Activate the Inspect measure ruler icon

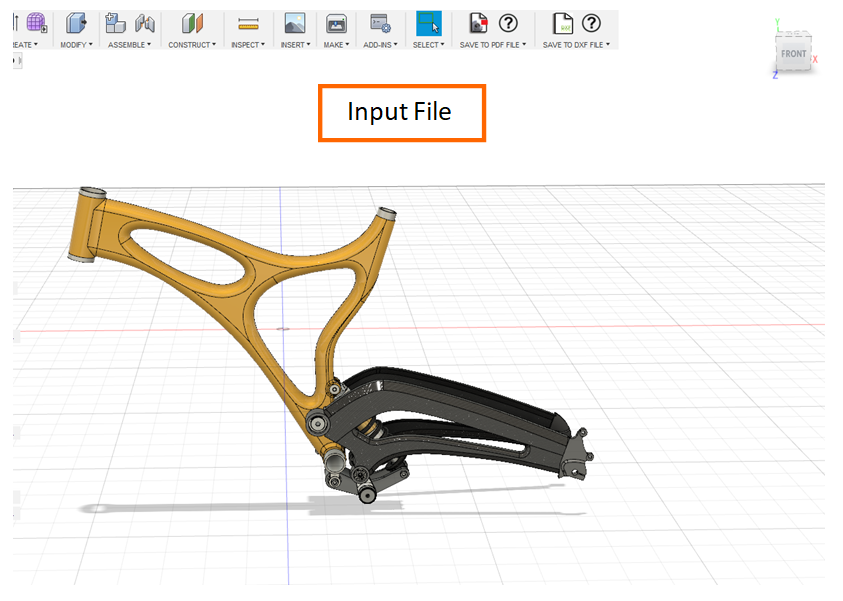(x=248, y=24)
